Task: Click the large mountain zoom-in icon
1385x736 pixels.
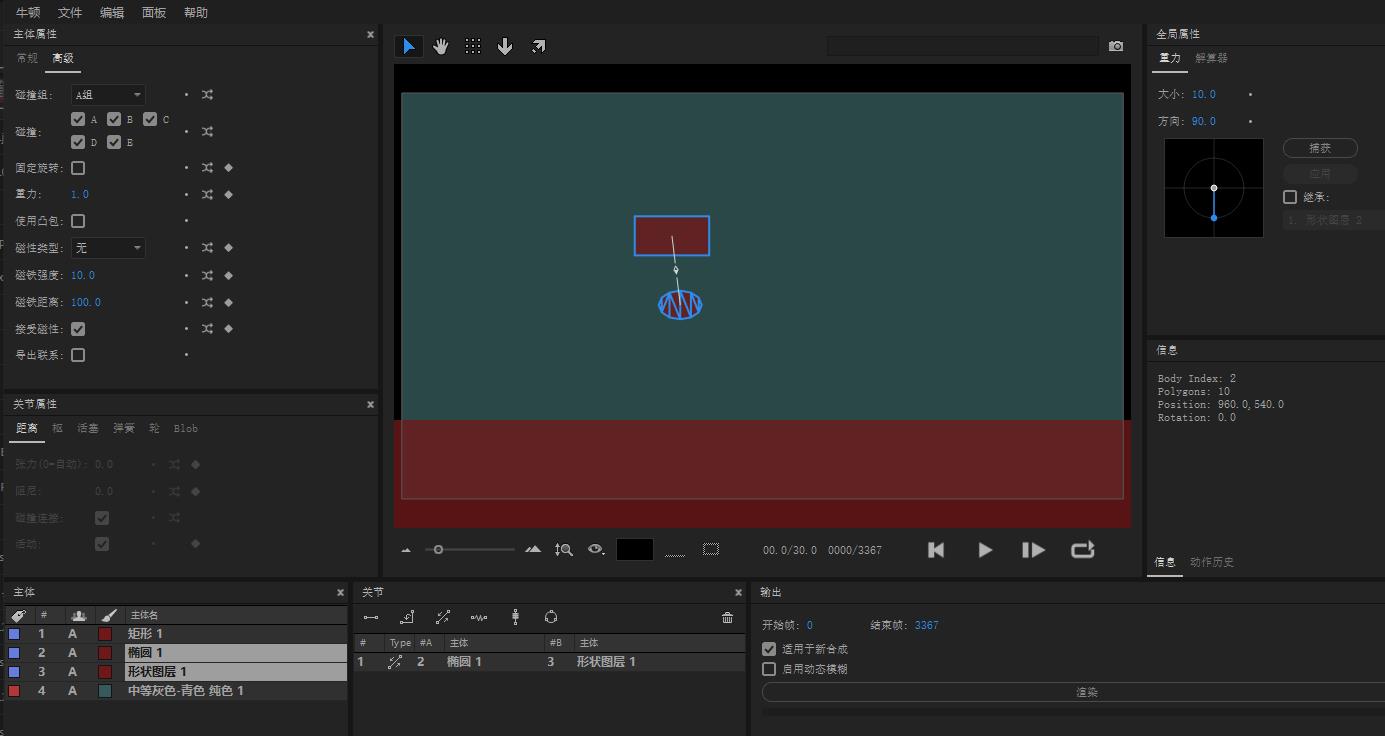Action: tap(533, 549)
